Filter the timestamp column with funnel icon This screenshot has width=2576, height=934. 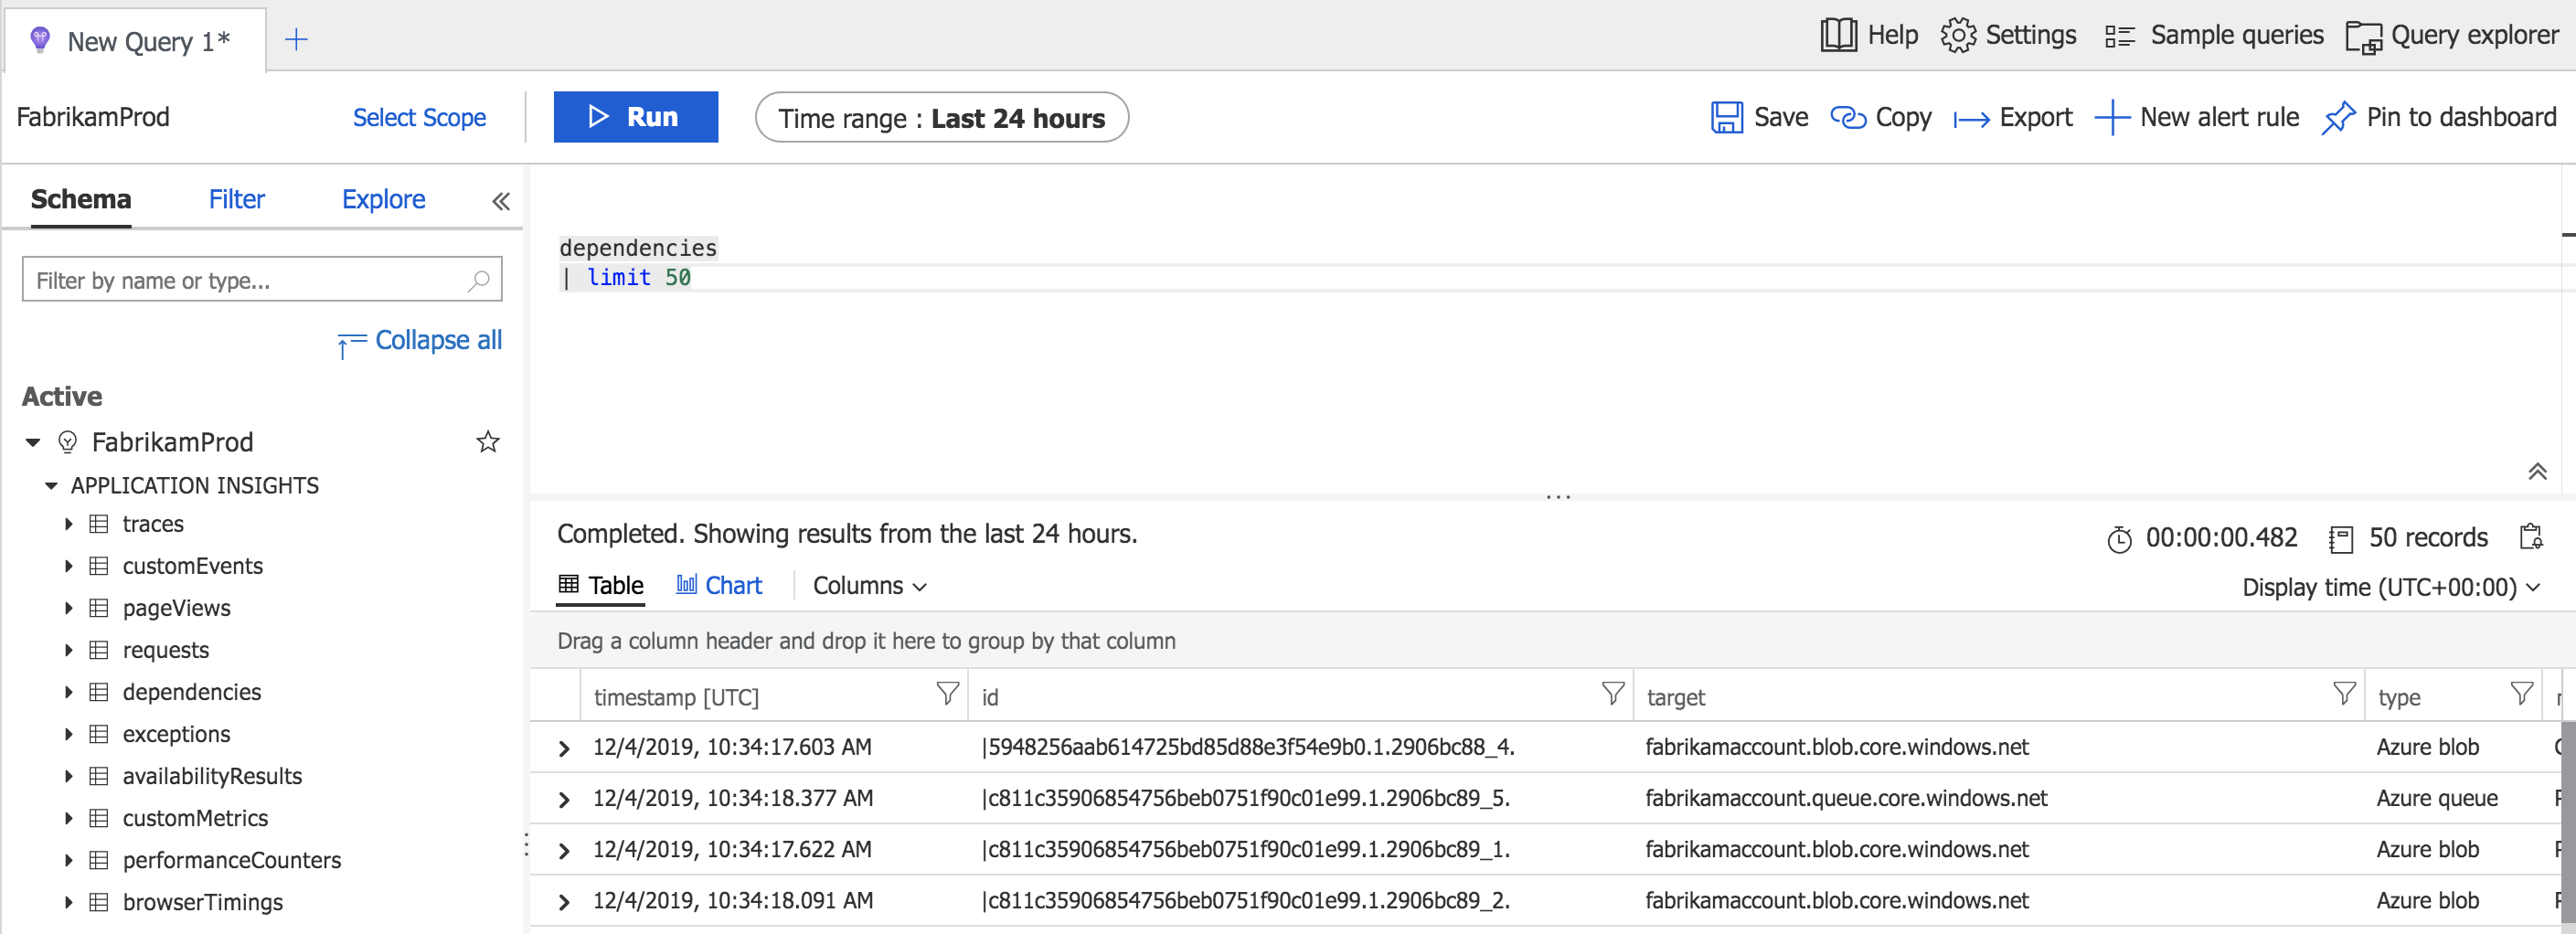click(x=947, y=693)
